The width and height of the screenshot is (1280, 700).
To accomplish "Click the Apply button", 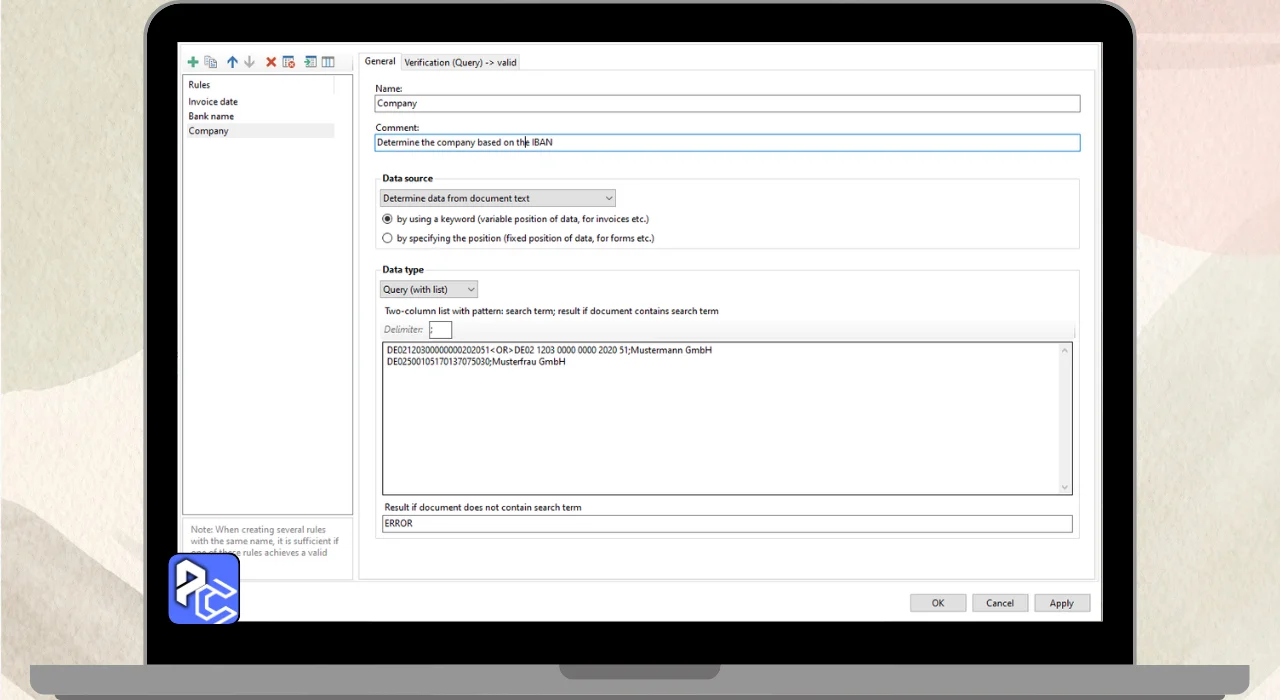I will 1062,603.
